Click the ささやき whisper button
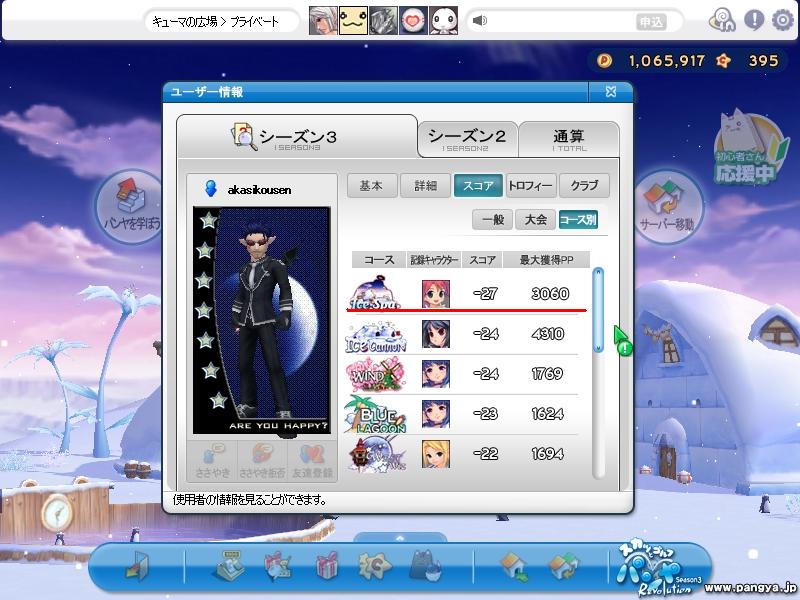This screenshot has width=800, height=600. coord(213,461)
